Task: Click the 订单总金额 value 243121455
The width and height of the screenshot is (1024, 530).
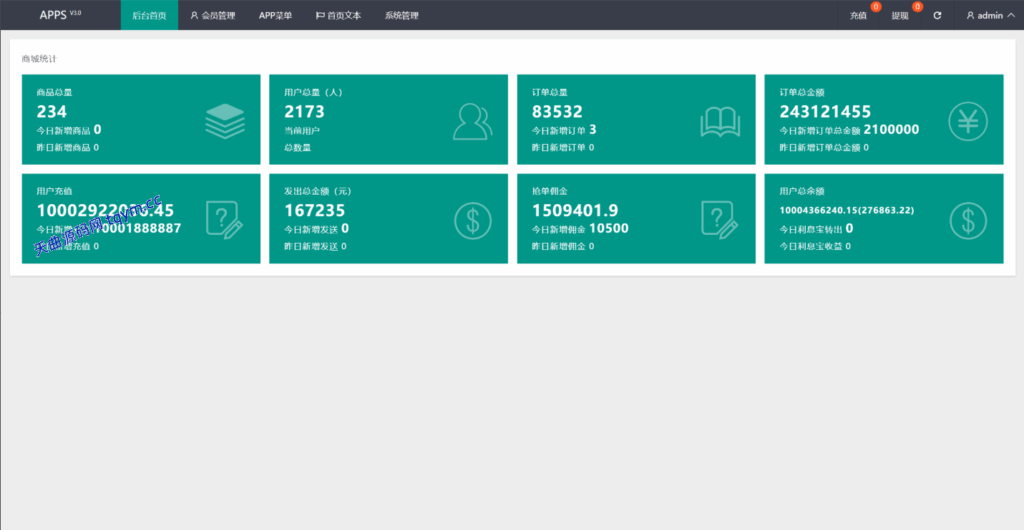Action: (825, 111)
